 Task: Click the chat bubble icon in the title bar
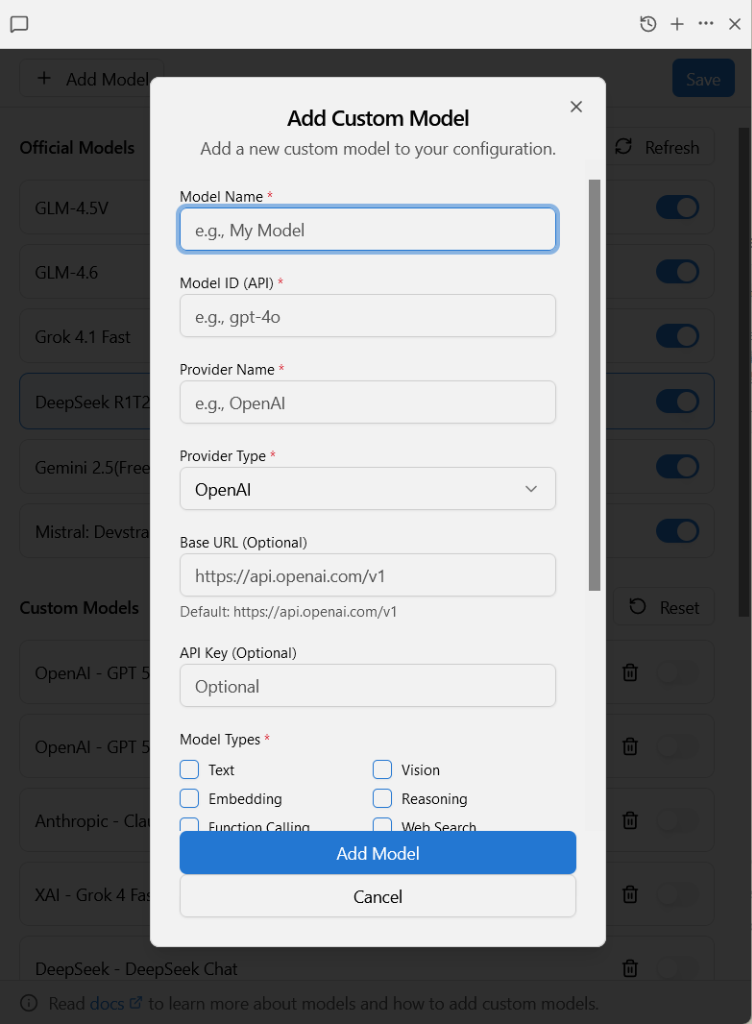click(19, 24)
